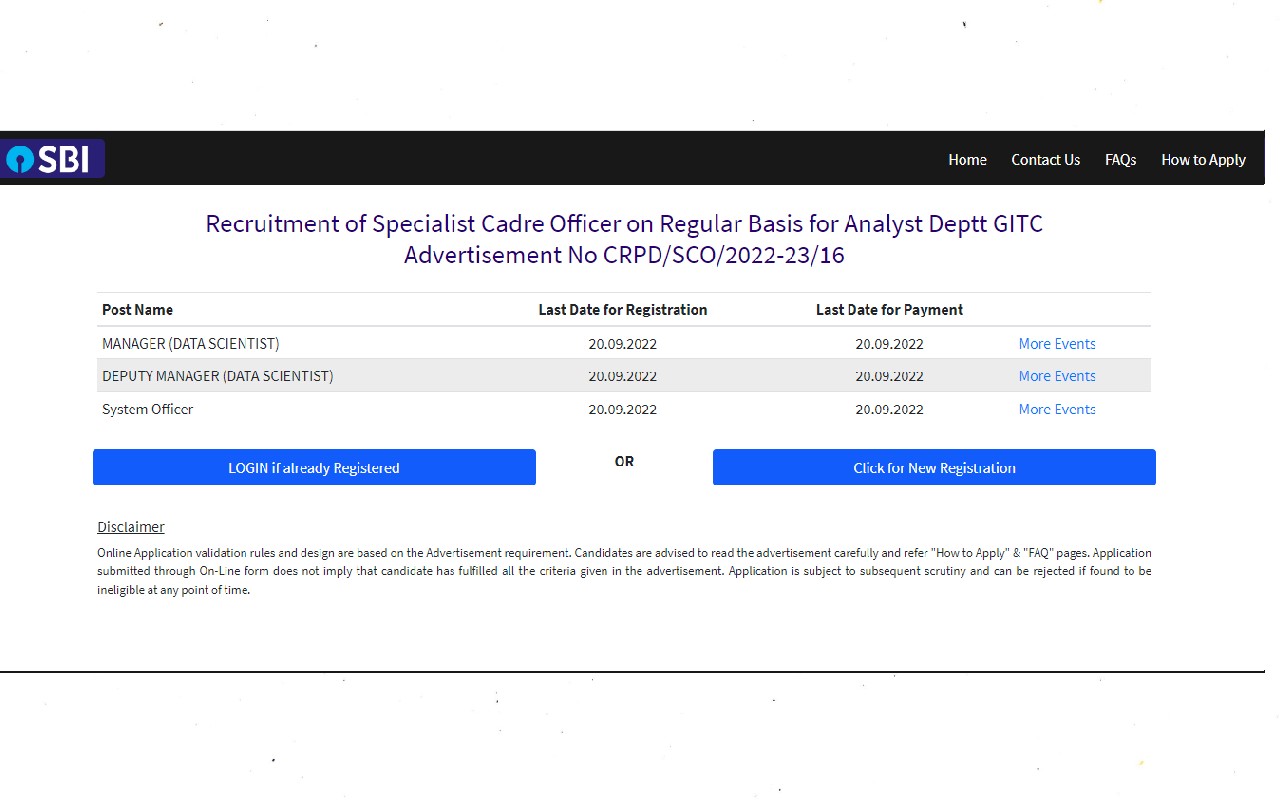This screenshot has width=1280, height=800.
Task: Click the SBI logo in header
Action: tap(53, 159)
